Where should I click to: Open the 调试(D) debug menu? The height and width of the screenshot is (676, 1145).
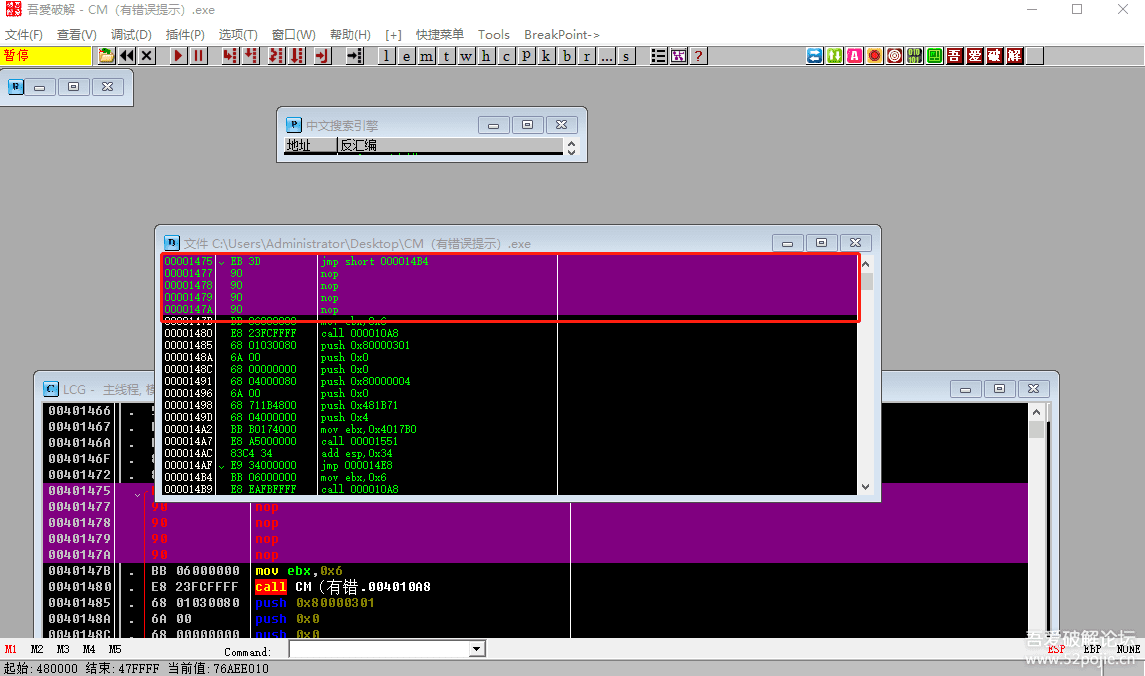[x=131, y=35]
